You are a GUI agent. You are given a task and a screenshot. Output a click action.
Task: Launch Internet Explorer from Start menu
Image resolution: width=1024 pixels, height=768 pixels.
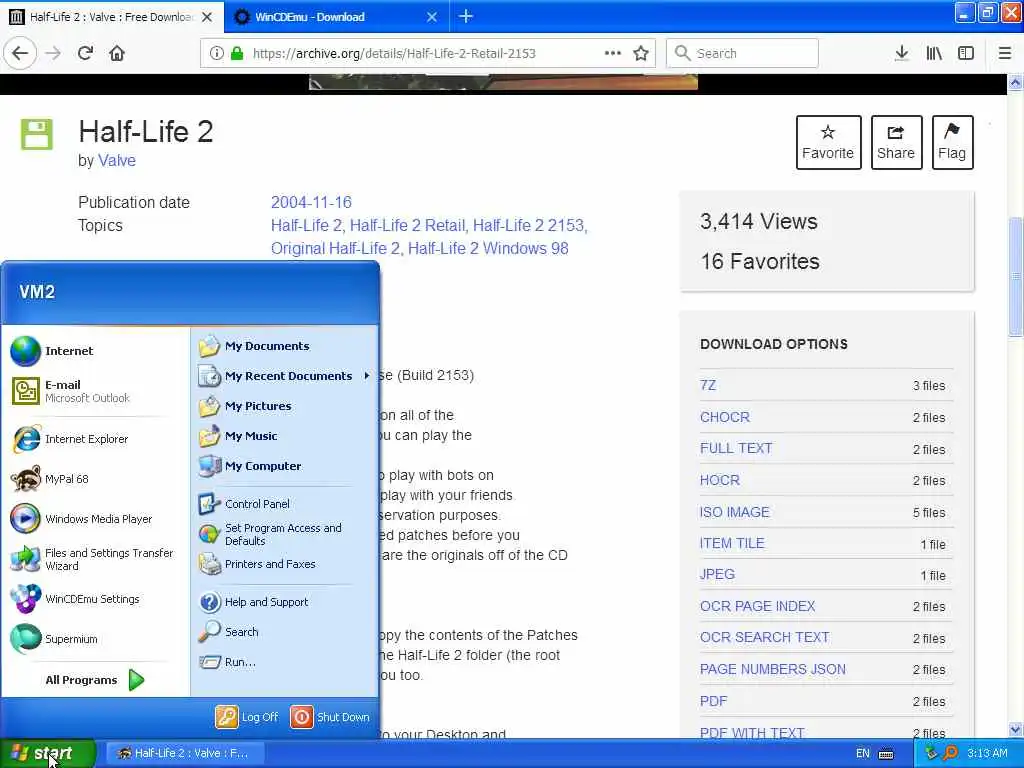pos(95,439)
